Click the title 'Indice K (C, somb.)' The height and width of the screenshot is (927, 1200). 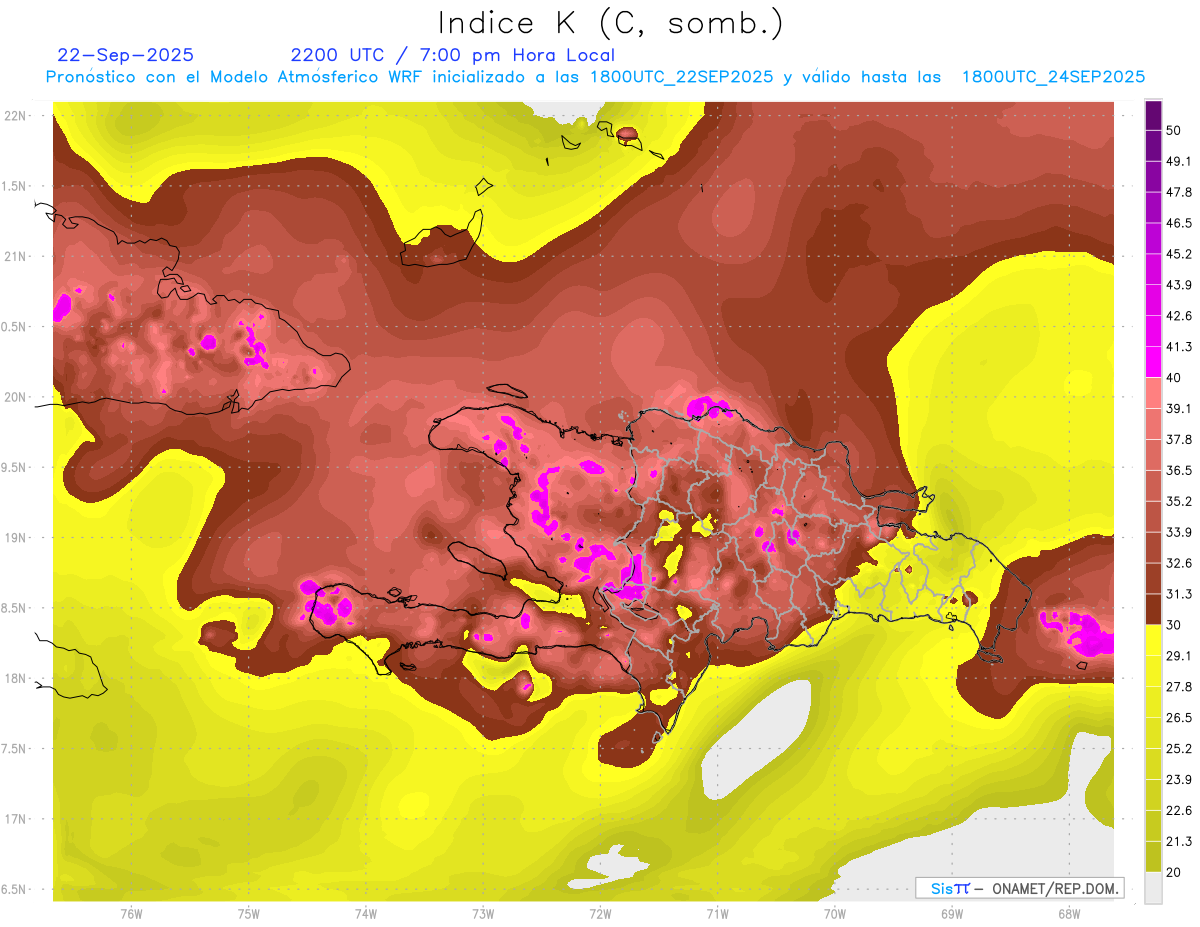click(611, 23)
